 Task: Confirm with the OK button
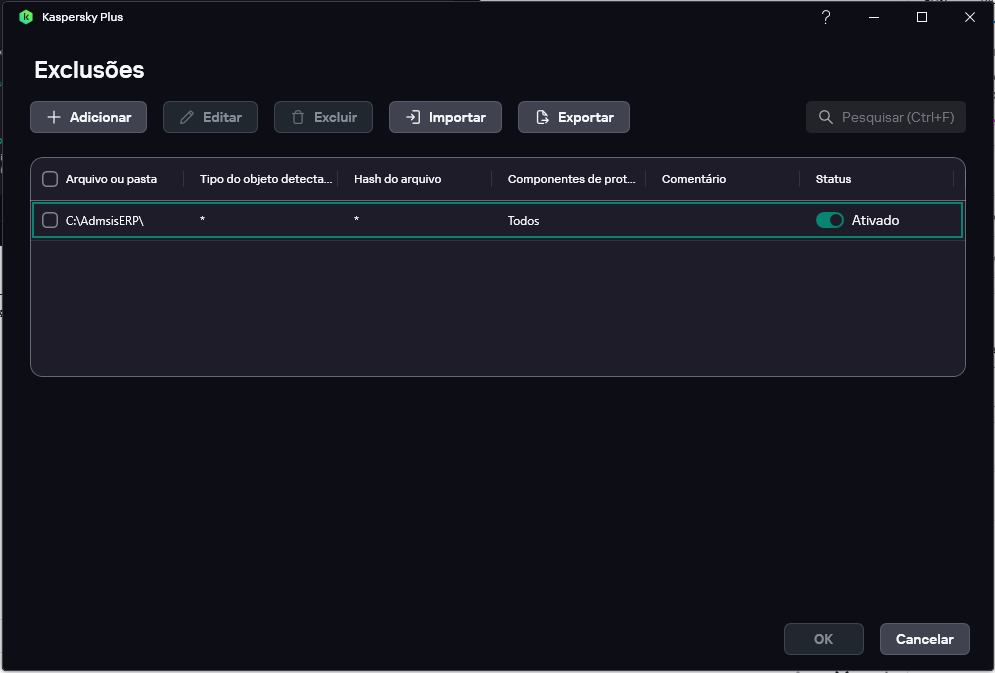click(823, 639)
